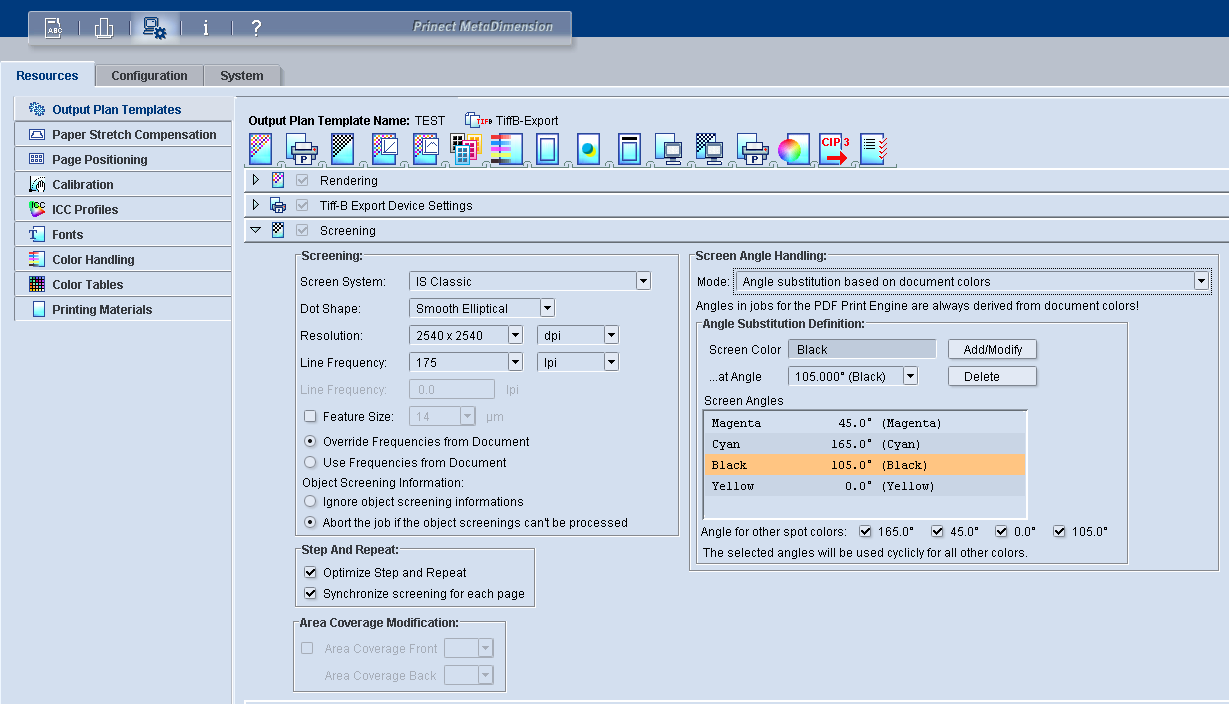Click the blank framed page step icon
The height and width of the screenshot is (704, 1229).
point(547,148)
